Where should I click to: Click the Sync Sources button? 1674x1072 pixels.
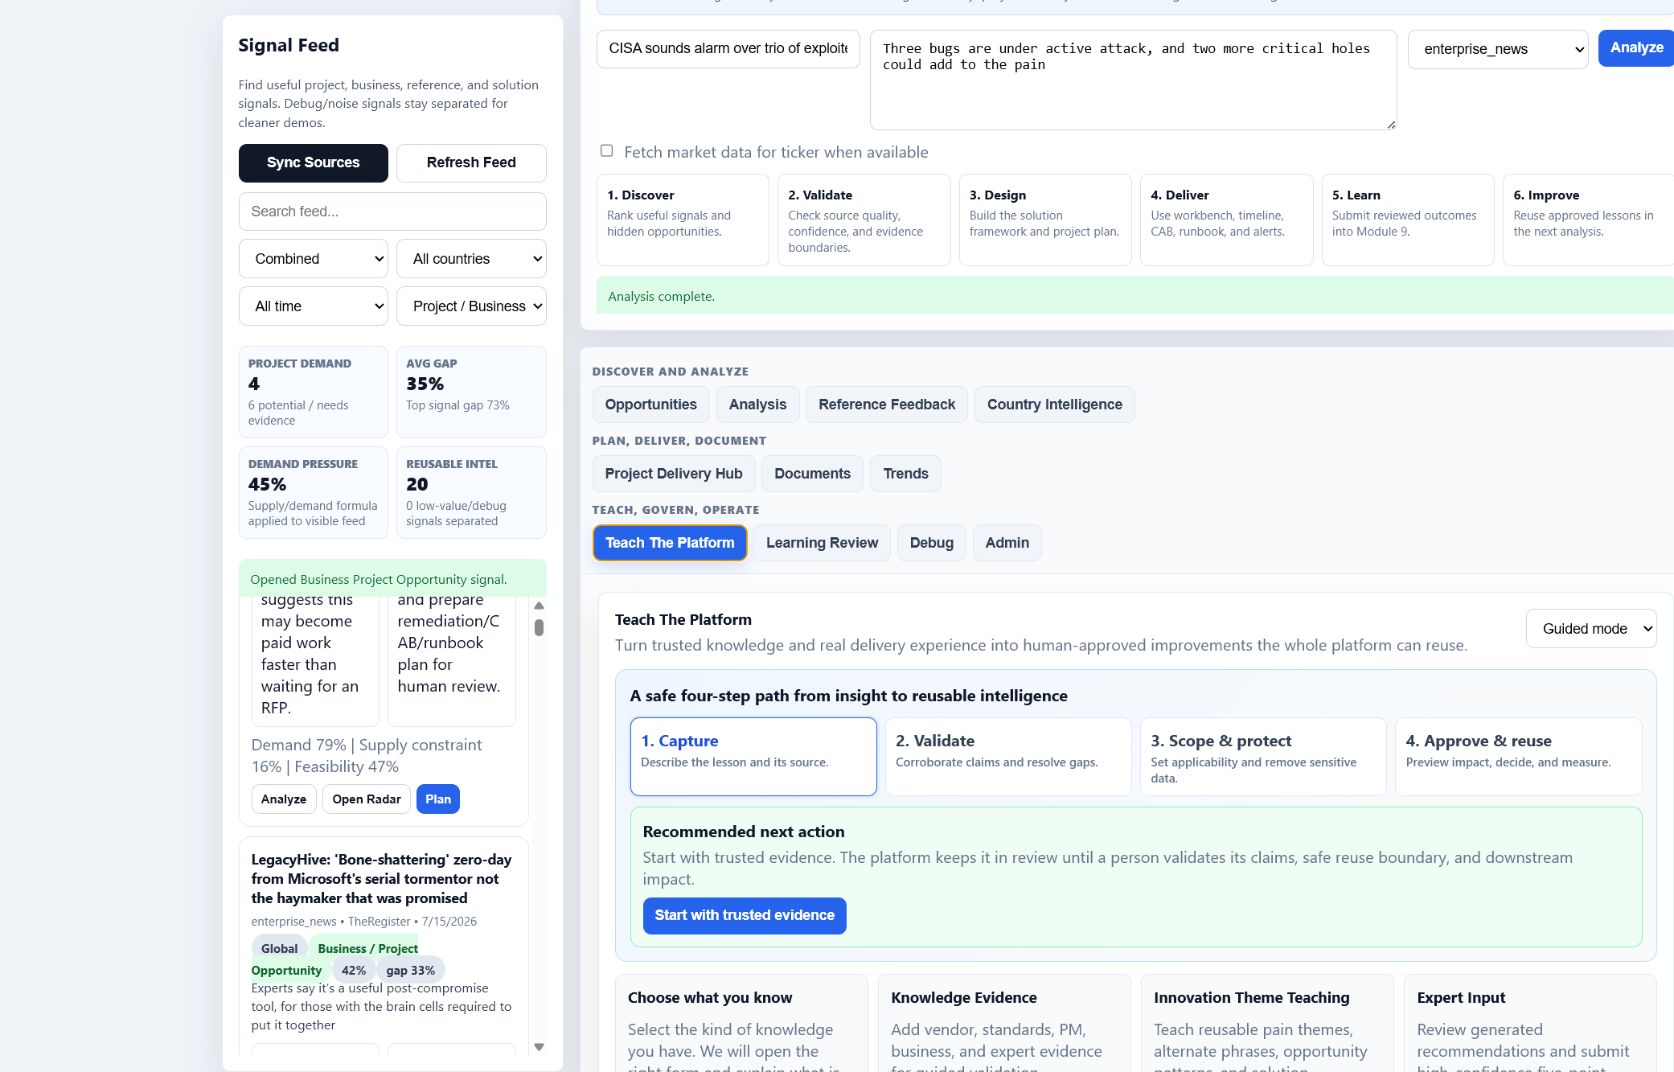point(313,163)
